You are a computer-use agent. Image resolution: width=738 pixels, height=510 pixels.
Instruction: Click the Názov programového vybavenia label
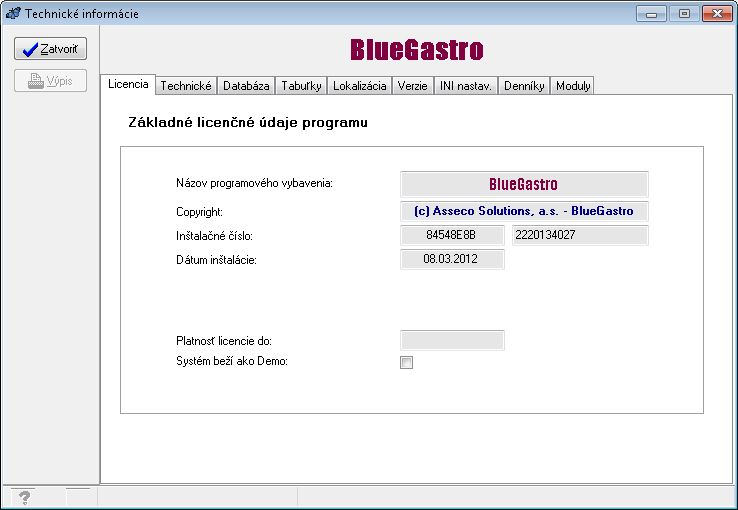[x=254, y=183]
